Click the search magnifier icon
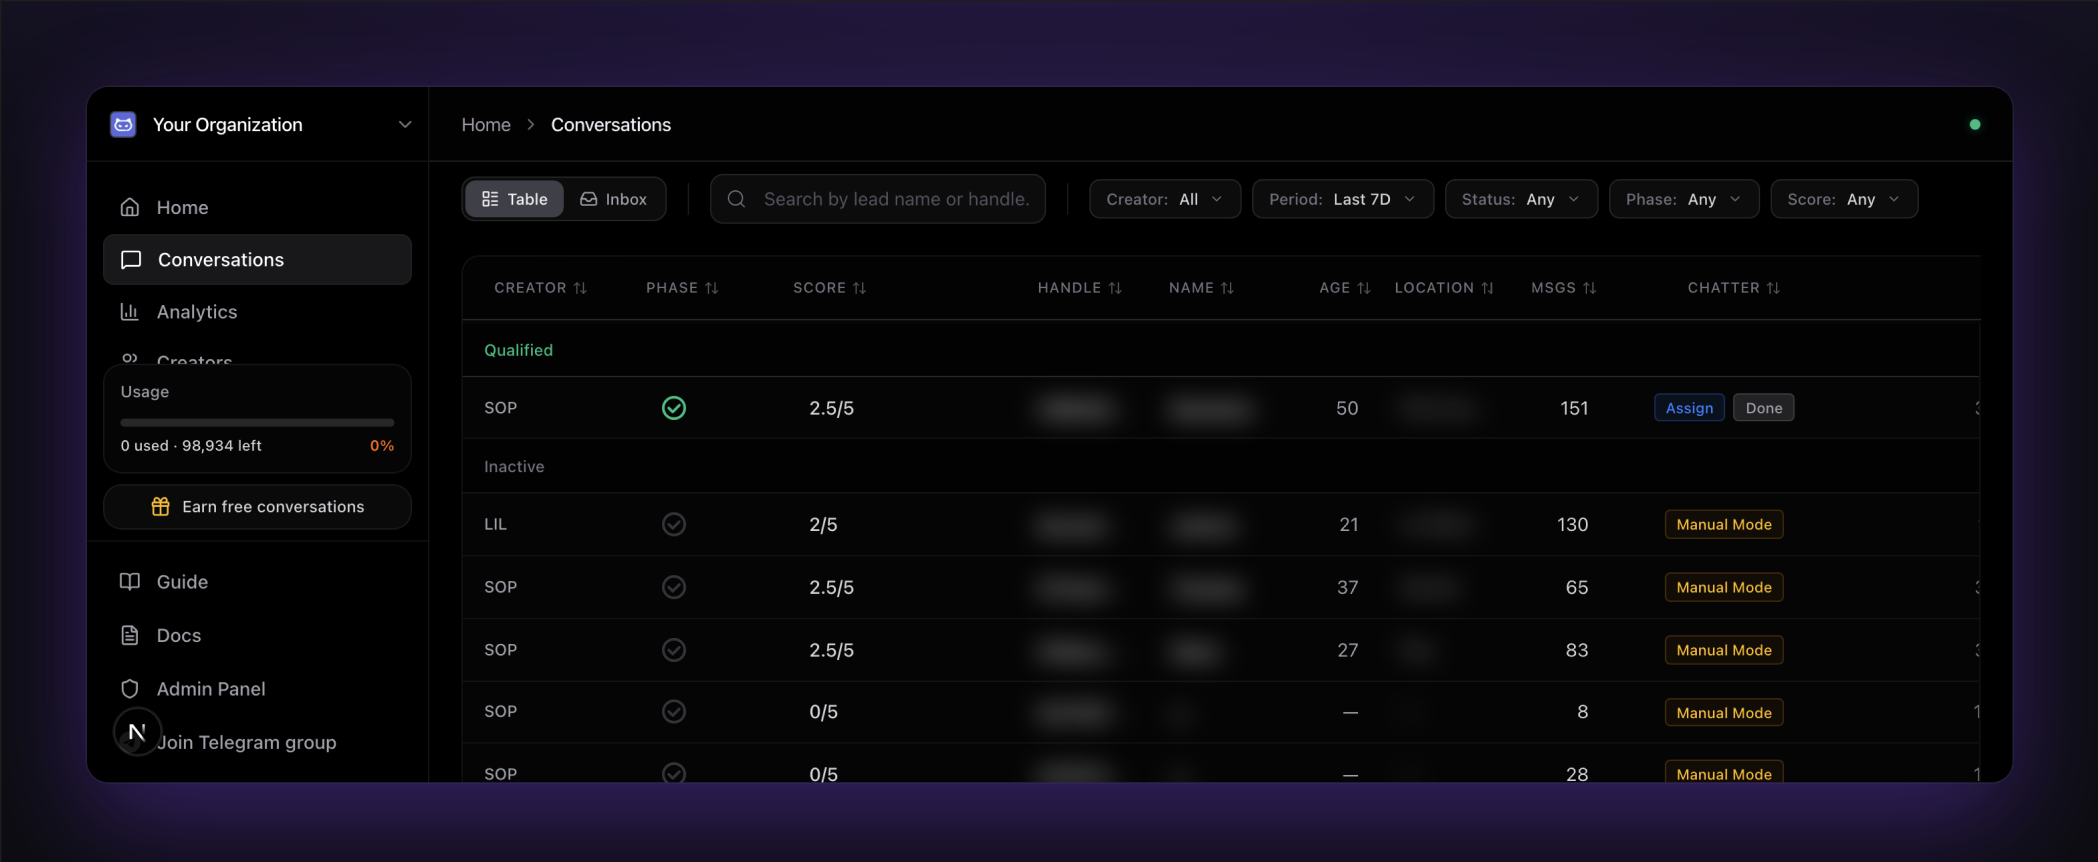The width and height of the screenshot is (2098, 862). pyautogui.click(x=737, y=199)
